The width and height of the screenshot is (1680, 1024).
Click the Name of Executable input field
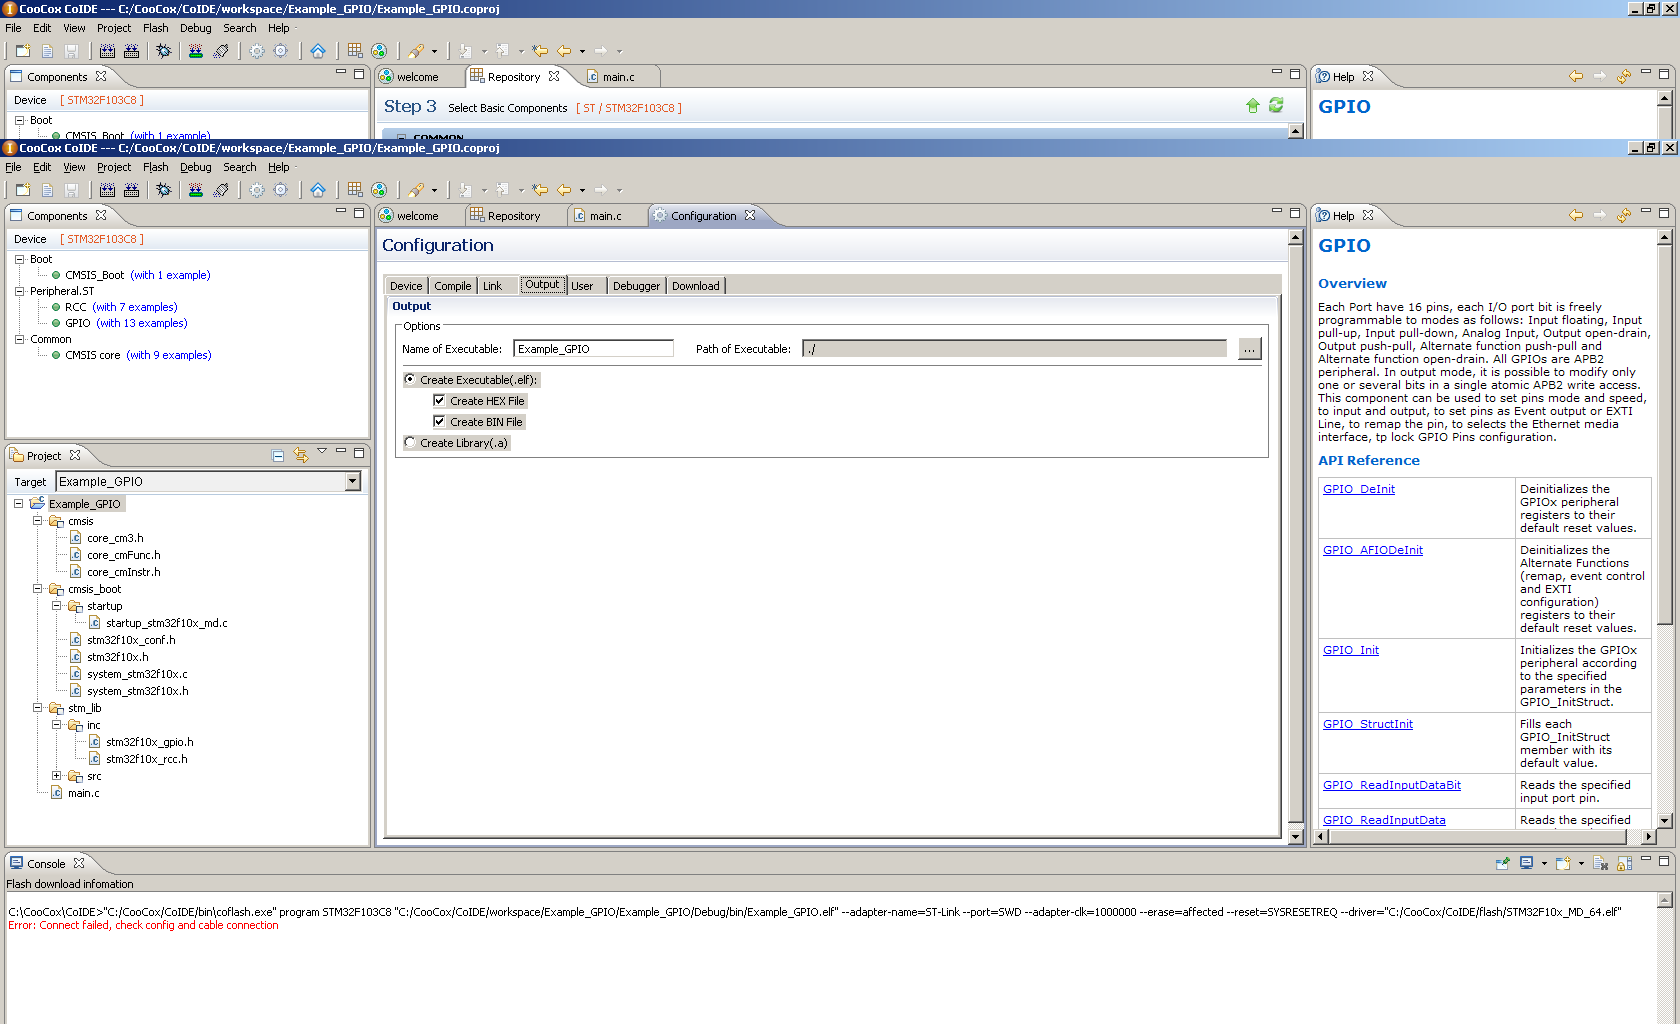[x=593, y=349]
